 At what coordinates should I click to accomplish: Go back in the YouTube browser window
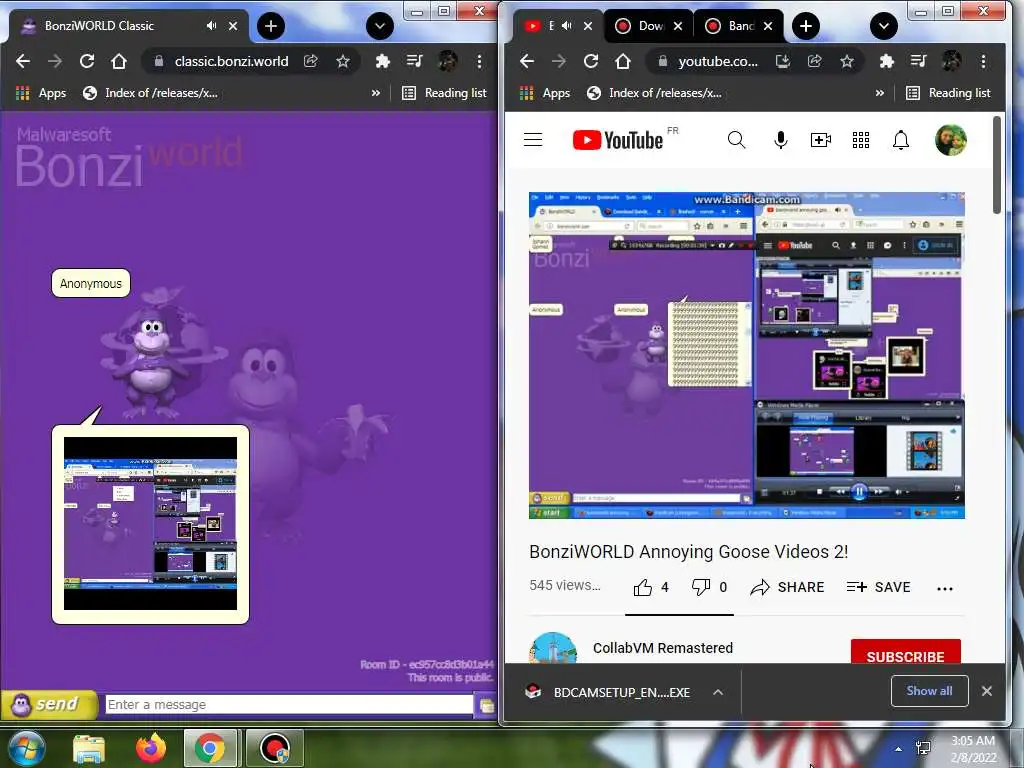tap(527, 61)
